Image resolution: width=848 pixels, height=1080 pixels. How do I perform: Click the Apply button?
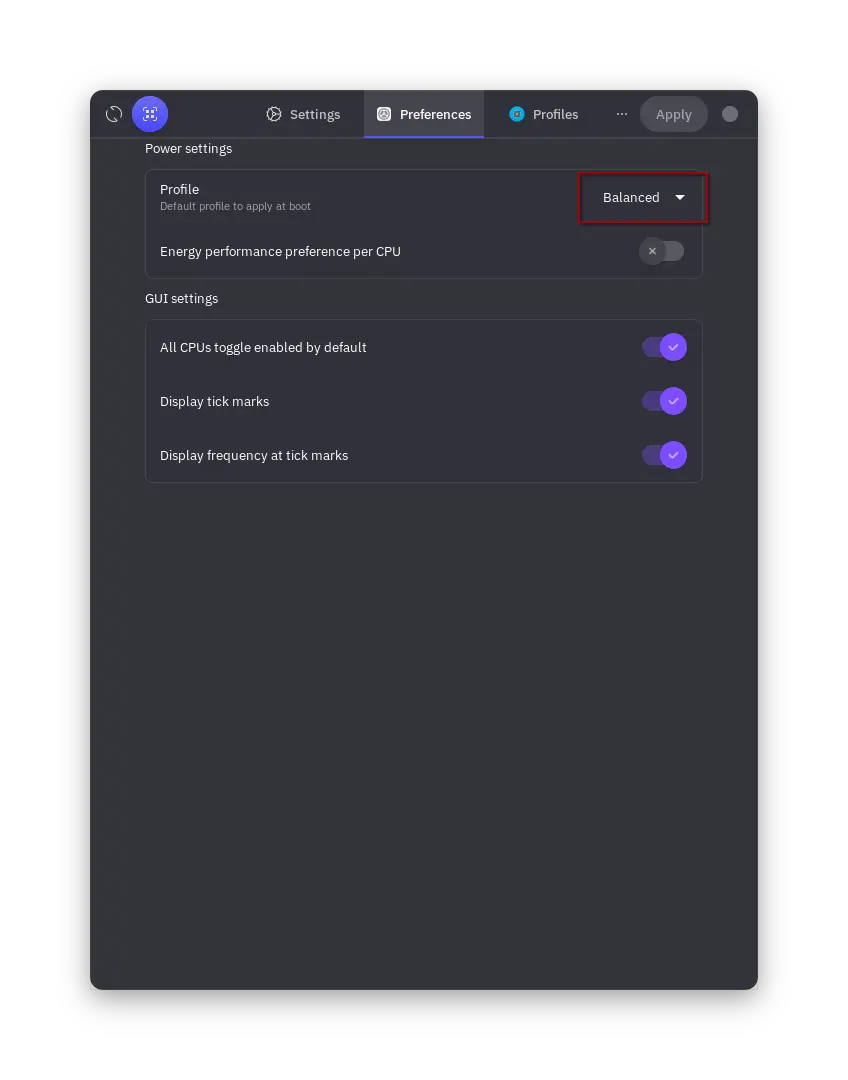tap(674, 114)
